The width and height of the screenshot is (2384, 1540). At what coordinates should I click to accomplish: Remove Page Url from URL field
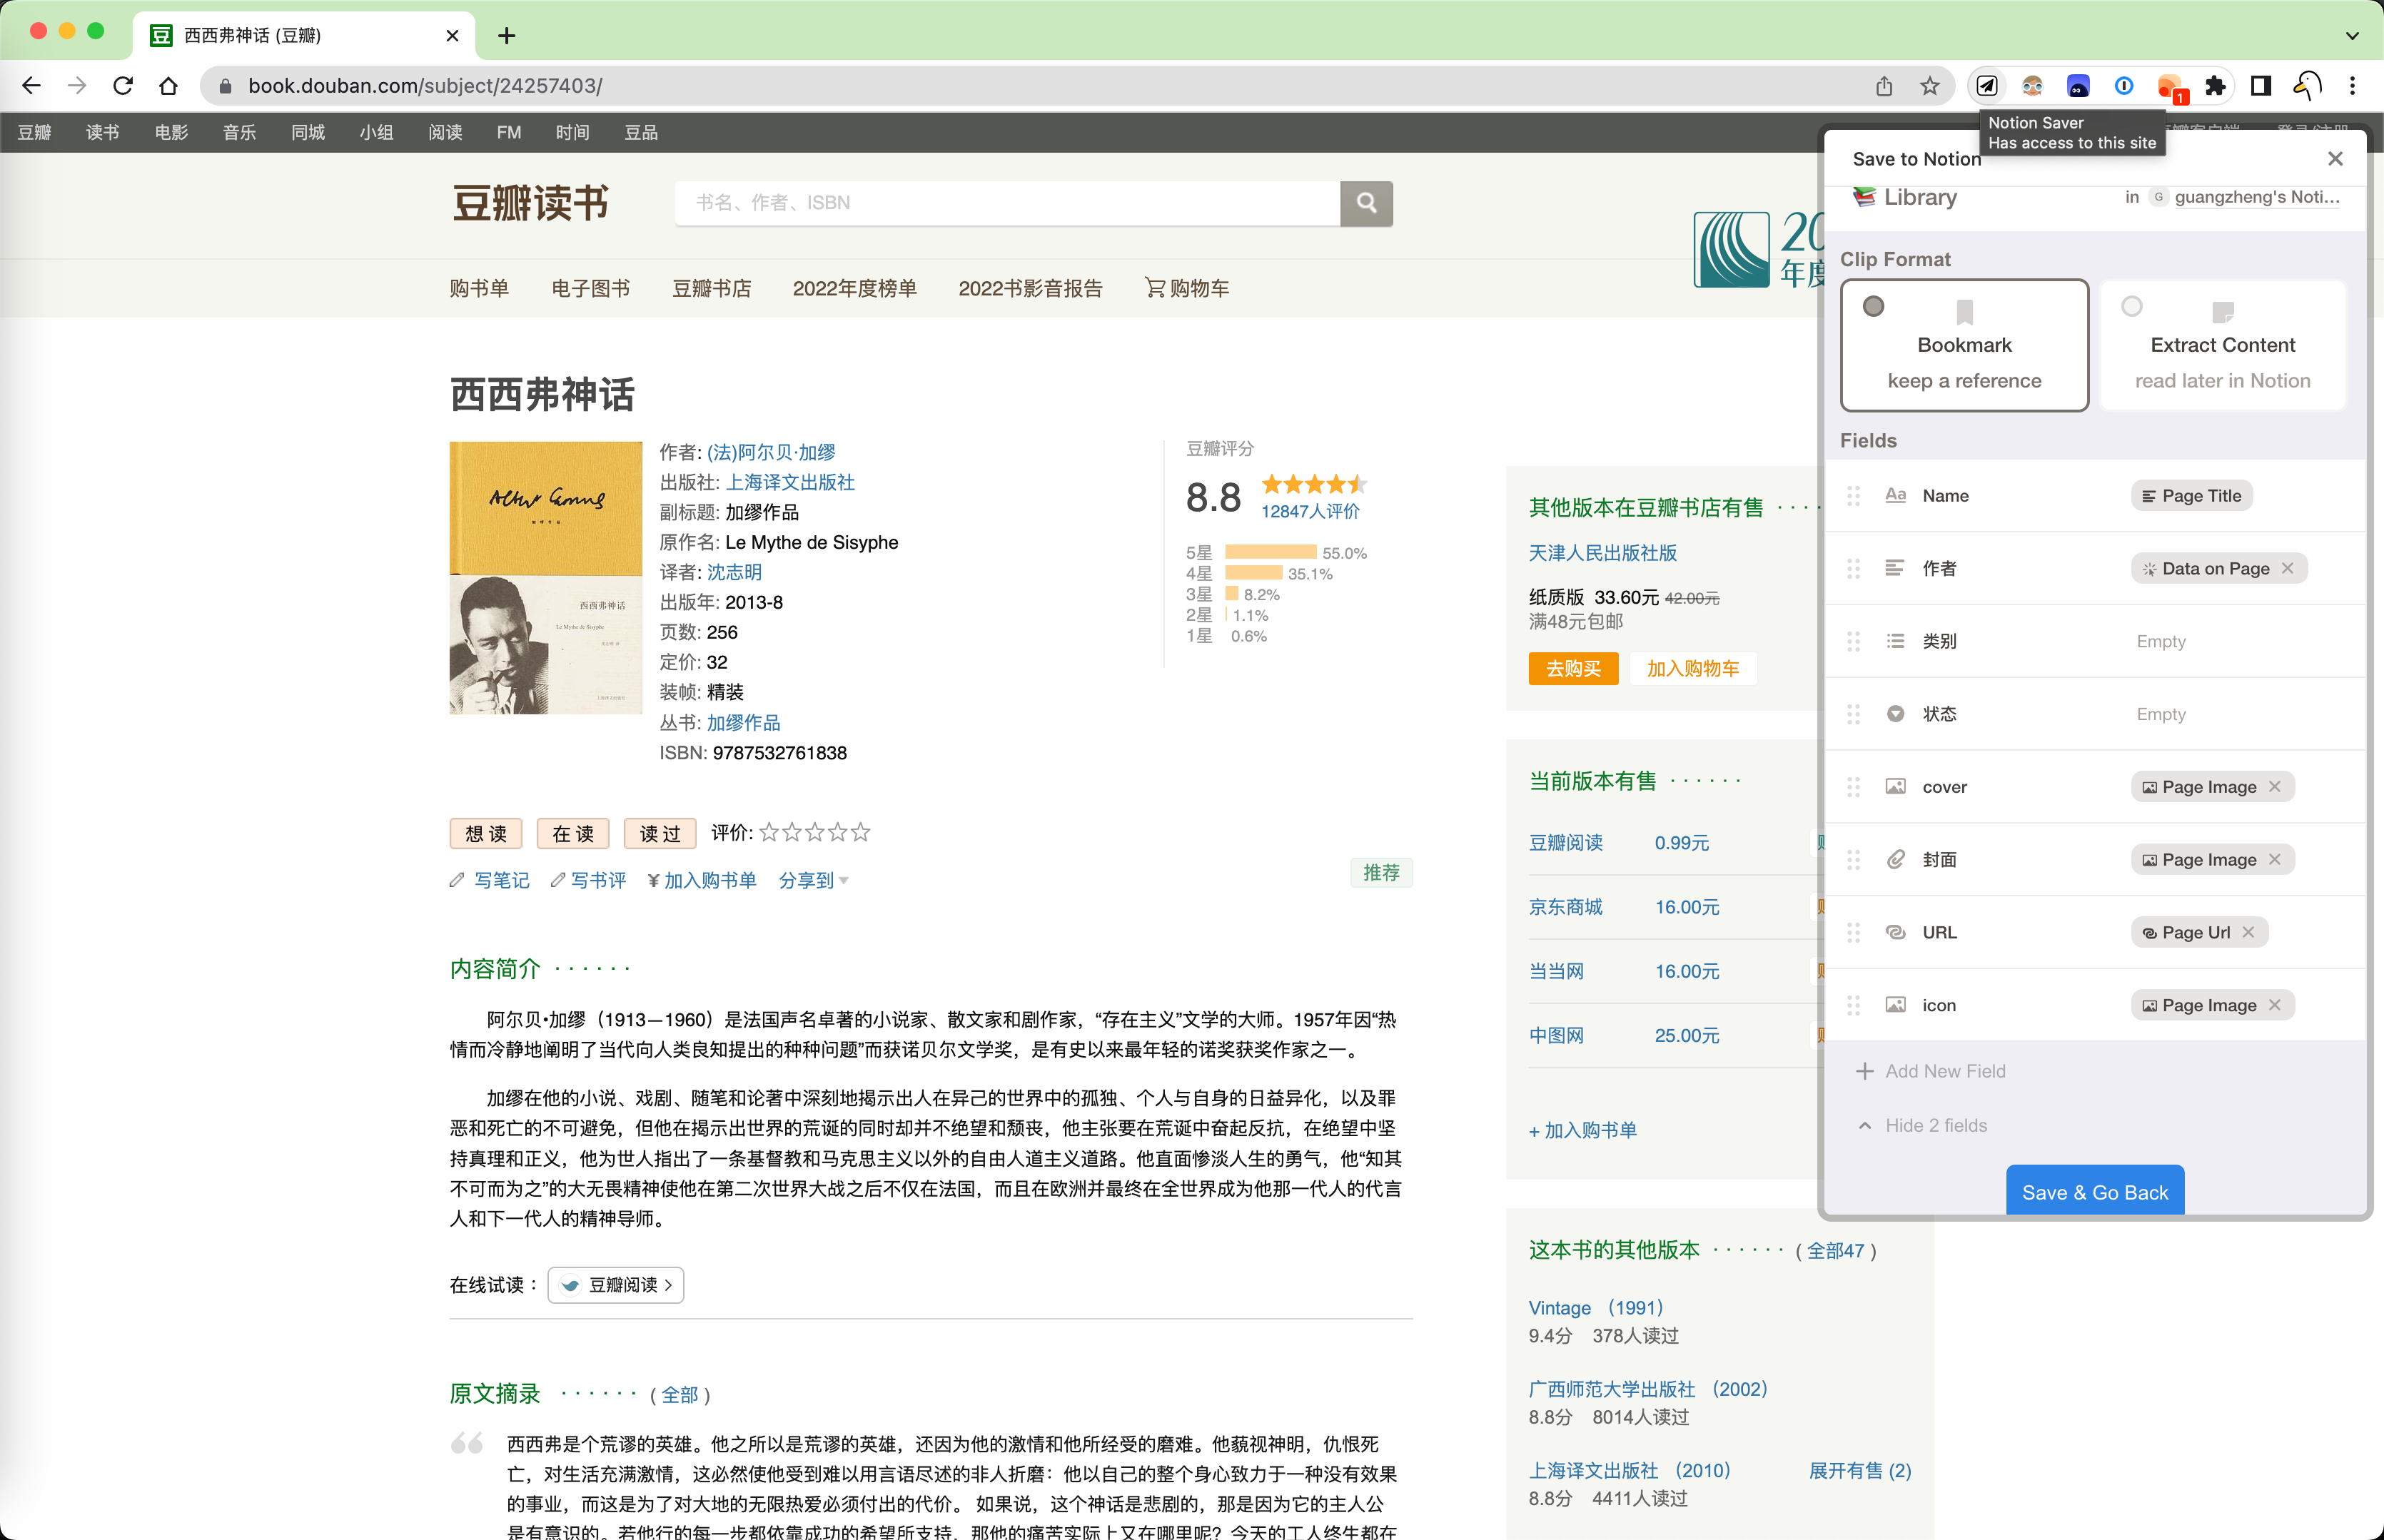click(x=2248, y=932)
